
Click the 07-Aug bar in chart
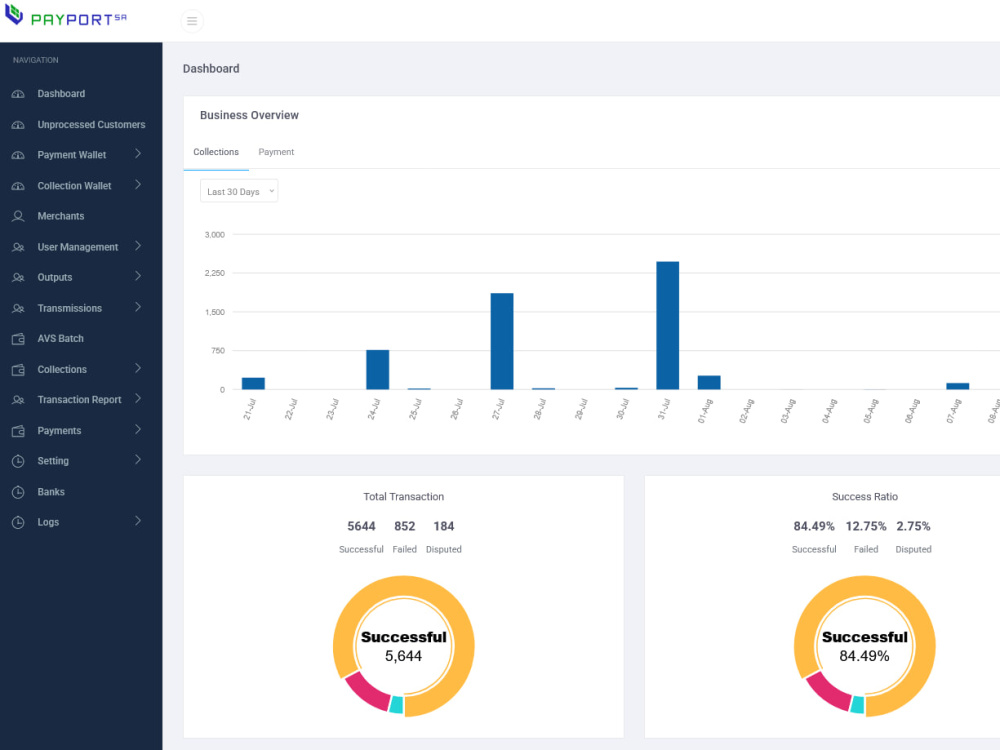coord(958,386)
